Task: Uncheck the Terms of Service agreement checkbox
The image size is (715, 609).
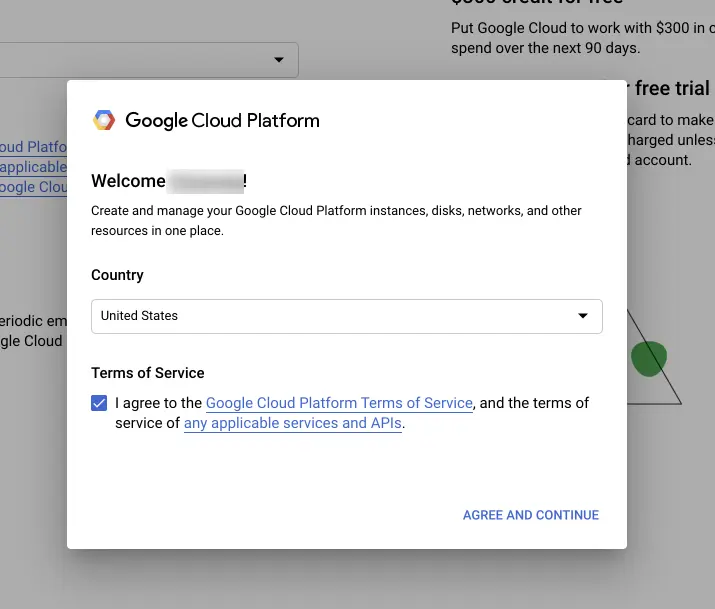Action: pos(99,403)
